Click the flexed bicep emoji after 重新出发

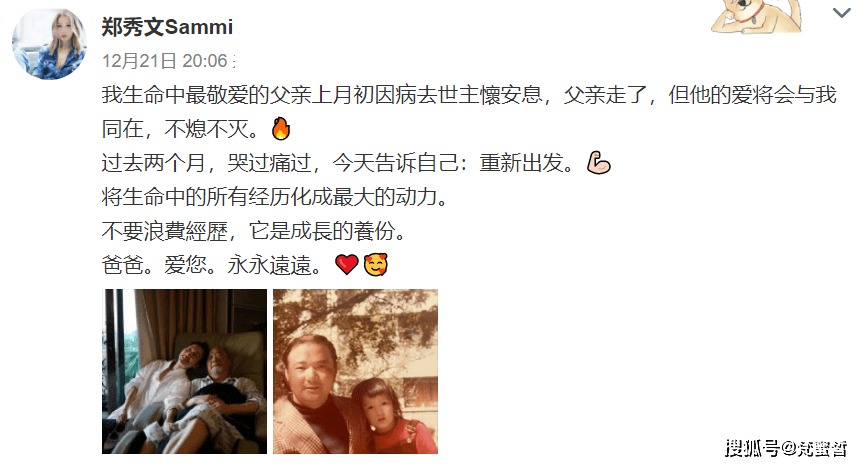[598, 163]
